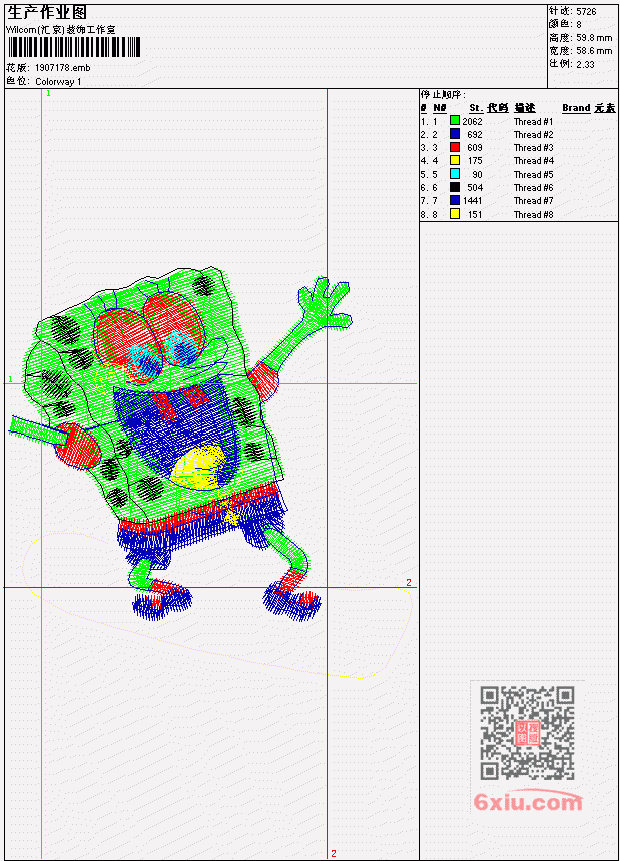The width and height of the screenshot is (620, 861).
Task: Click the '停止顺序' stop sequence label
Action: coord(443,95)
